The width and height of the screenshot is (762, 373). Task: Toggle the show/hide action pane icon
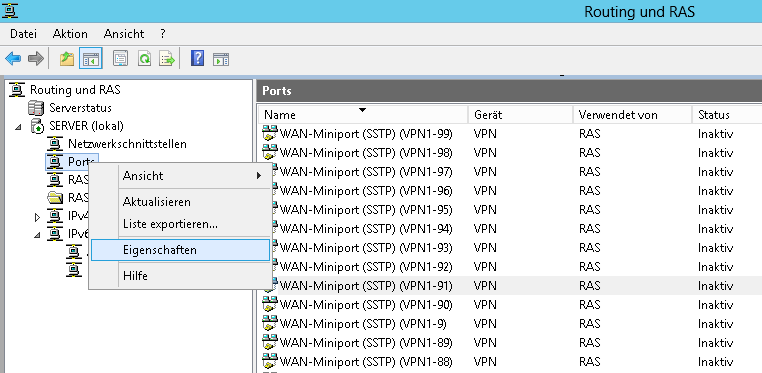pos(221,59)
